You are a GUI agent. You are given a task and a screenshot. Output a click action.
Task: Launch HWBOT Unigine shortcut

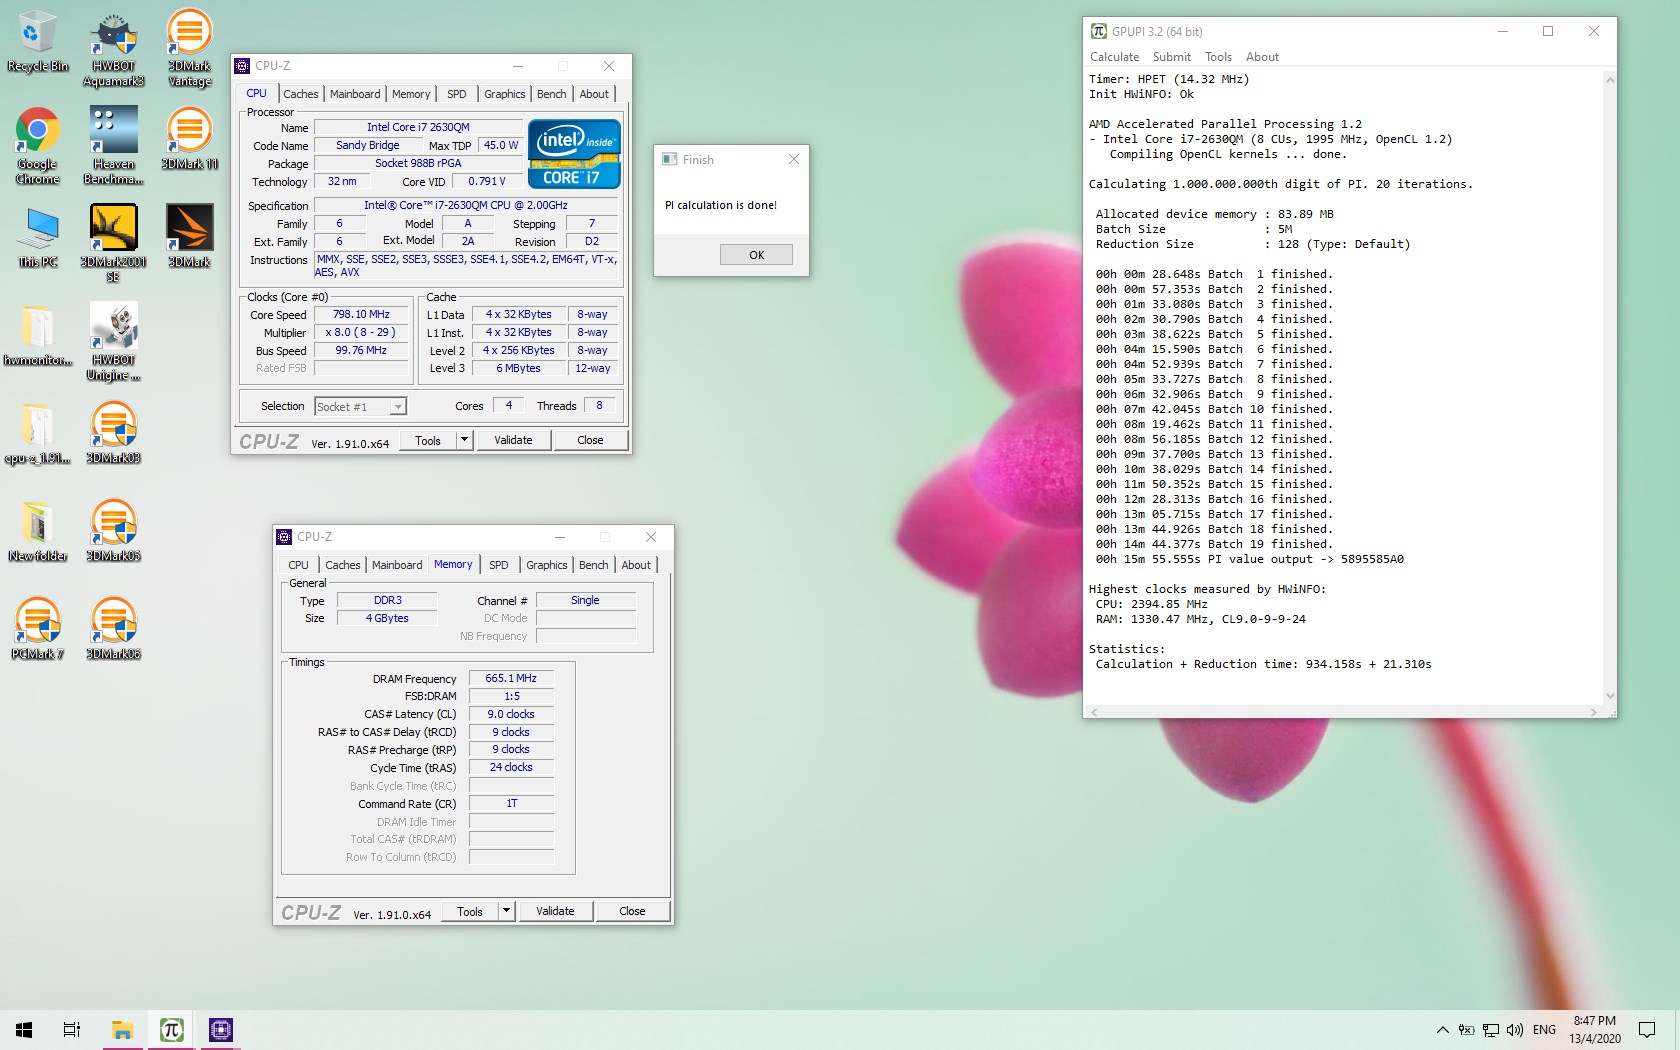coord(113,342)
